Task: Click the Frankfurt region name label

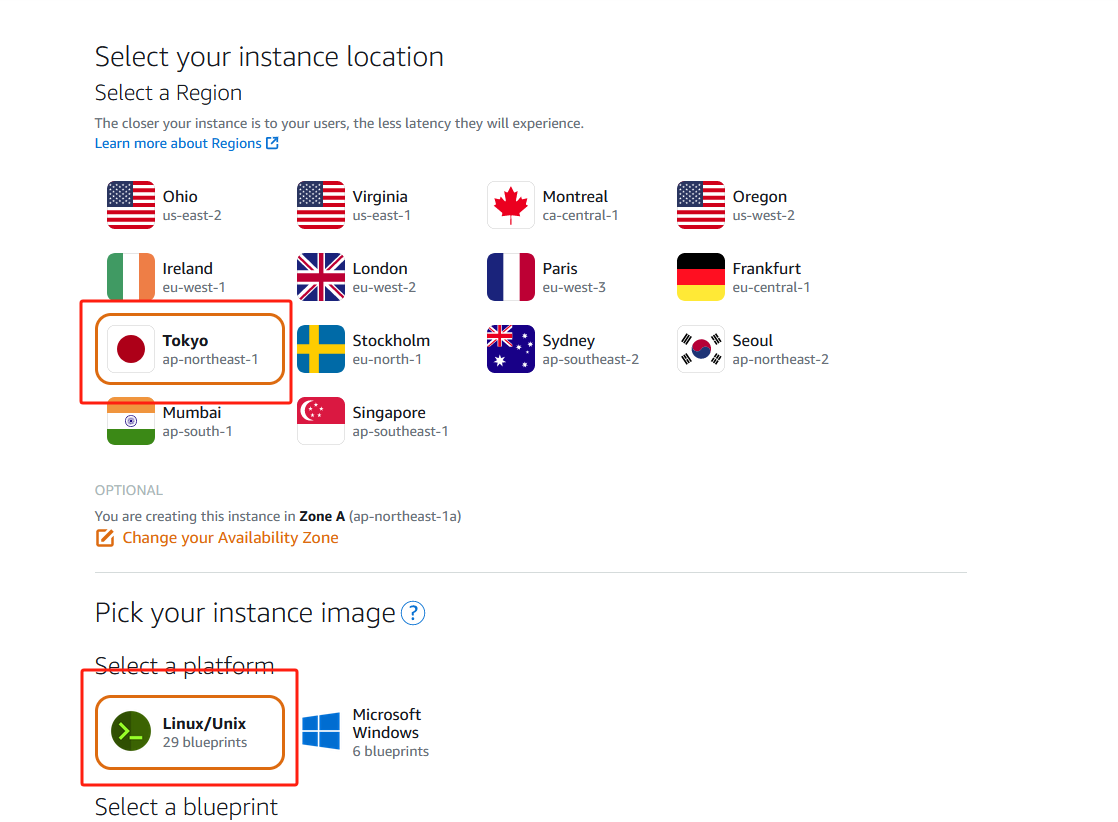Action: click(x=766, y=268)
